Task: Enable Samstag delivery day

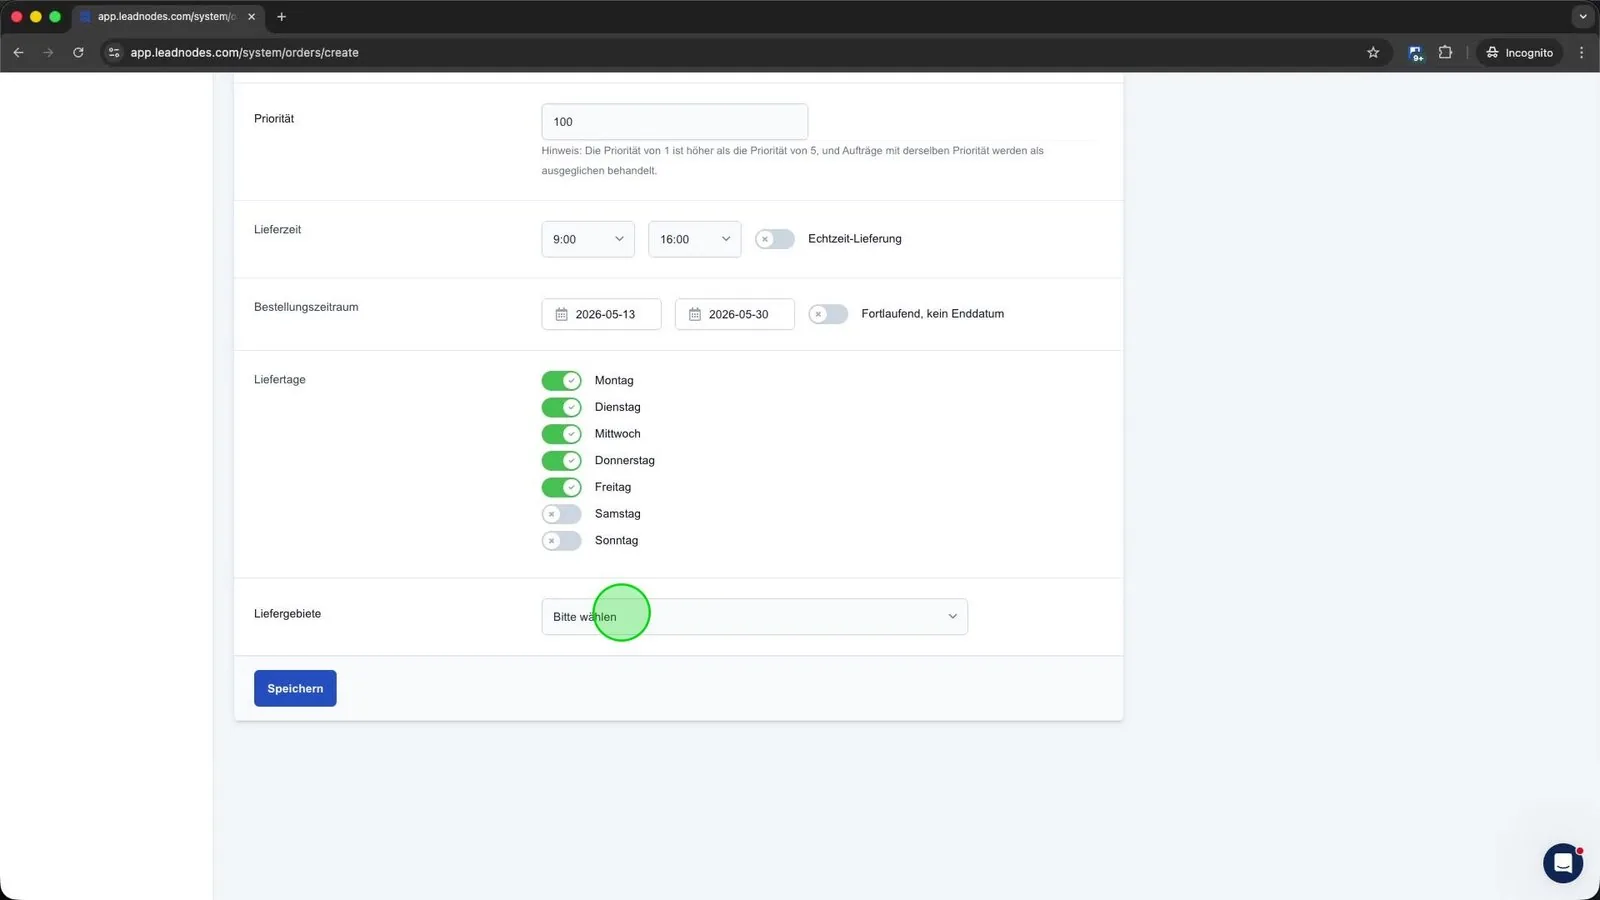Action: [x=561, y=514]
